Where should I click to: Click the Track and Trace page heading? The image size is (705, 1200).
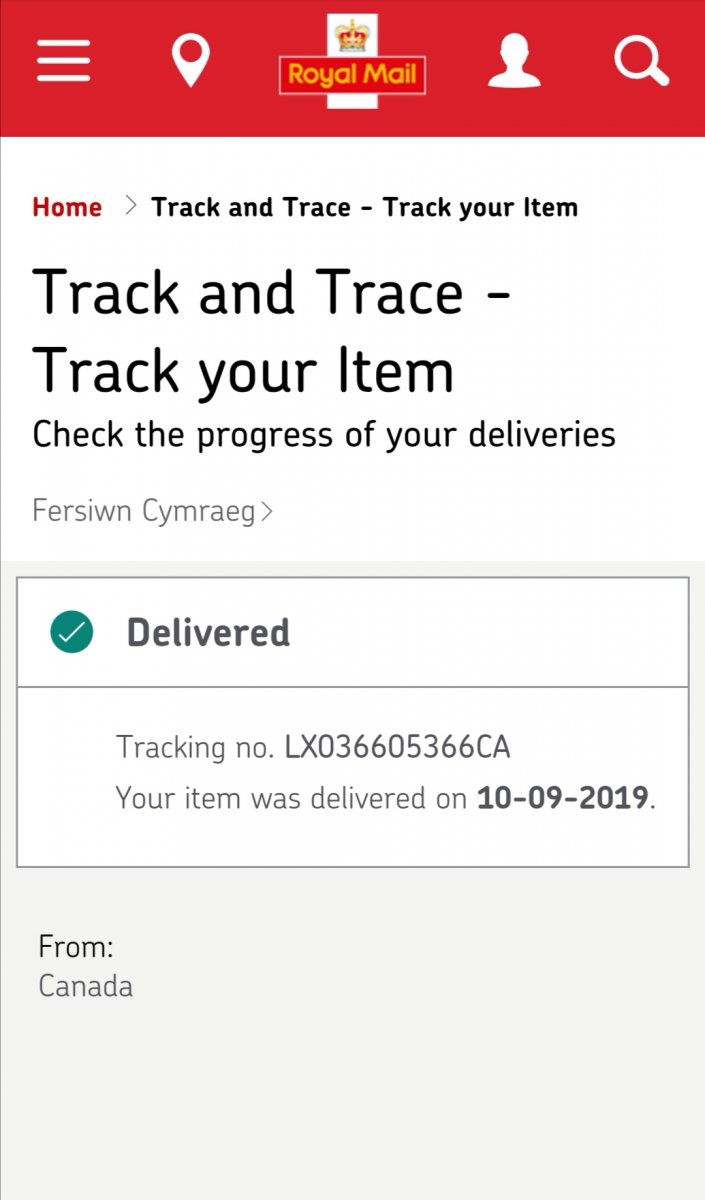tap(272, 330)
